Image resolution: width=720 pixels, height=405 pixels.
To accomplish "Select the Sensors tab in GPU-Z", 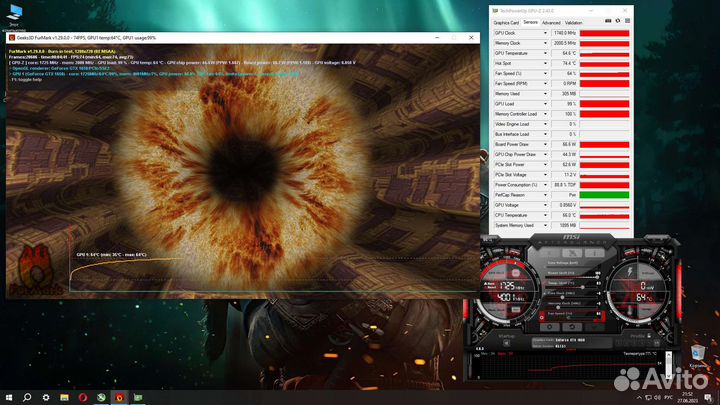I will point(530,22).
